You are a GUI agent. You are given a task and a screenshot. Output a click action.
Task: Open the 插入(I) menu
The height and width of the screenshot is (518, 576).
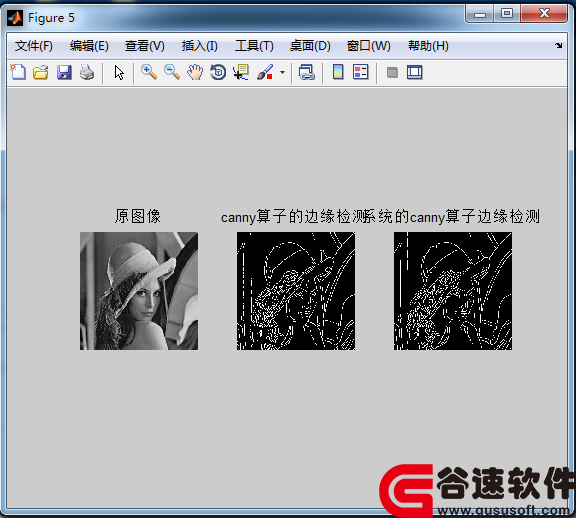coord(199,46)
